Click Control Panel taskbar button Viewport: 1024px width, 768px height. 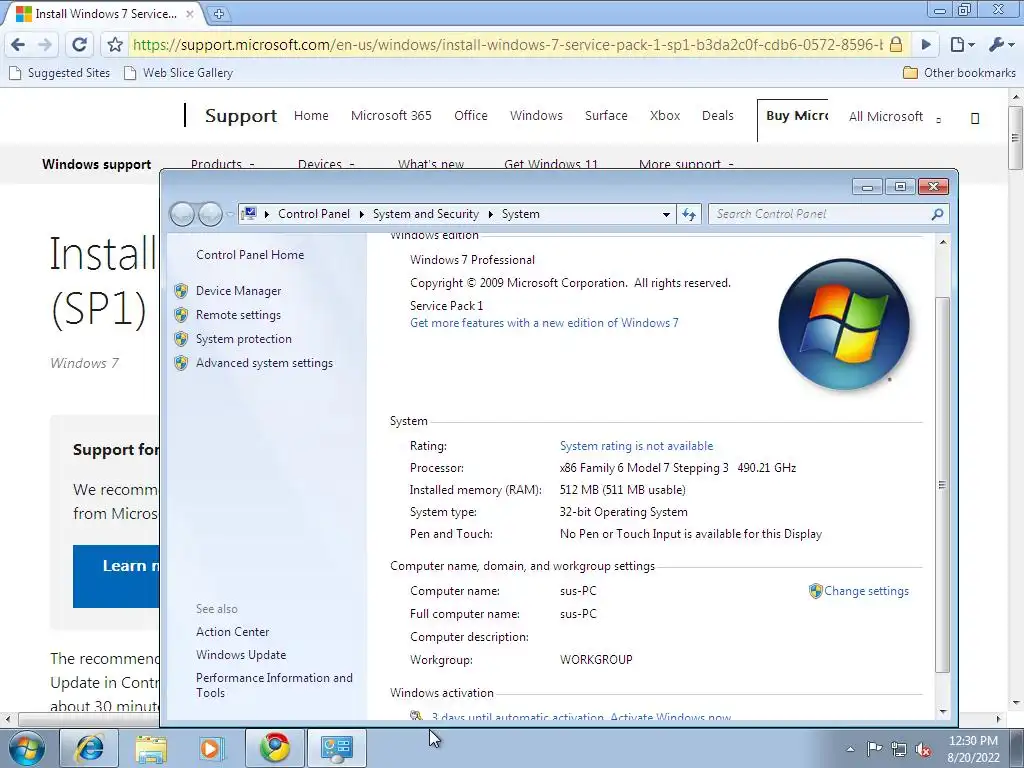[x=336, y=748]
